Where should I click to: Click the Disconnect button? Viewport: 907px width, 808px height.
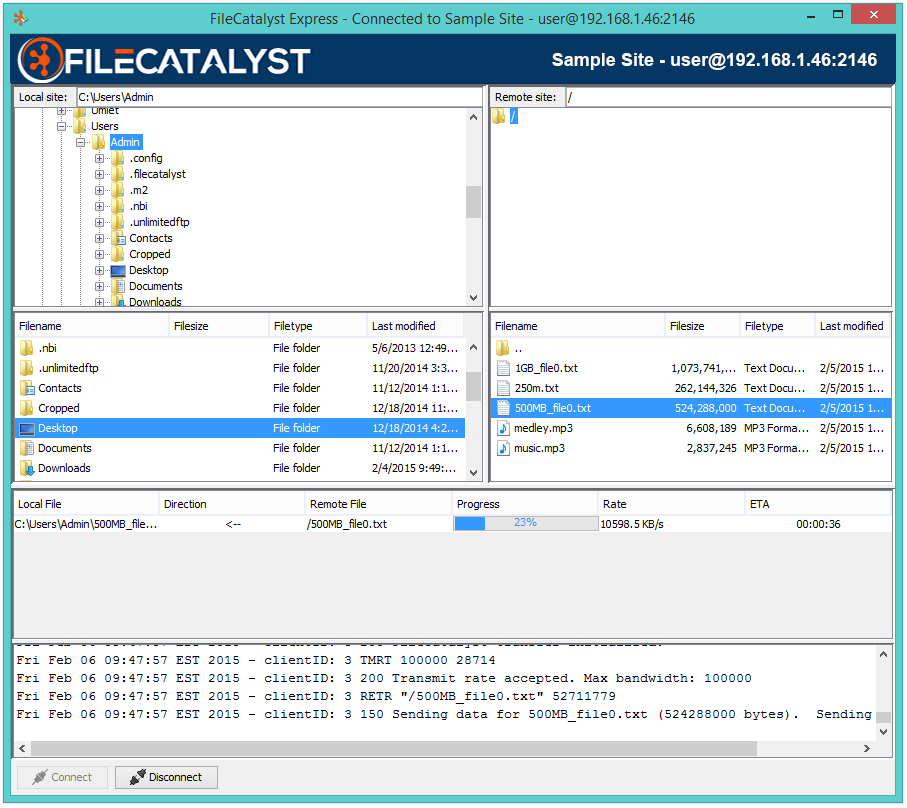point(166,777)
